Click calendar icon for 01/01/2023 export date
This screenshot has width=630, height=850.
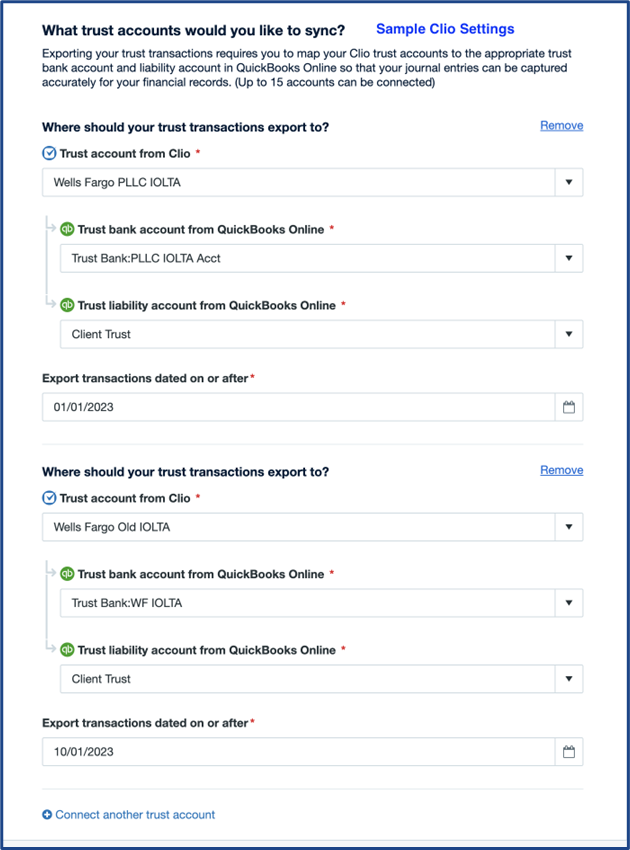[569, 407]
